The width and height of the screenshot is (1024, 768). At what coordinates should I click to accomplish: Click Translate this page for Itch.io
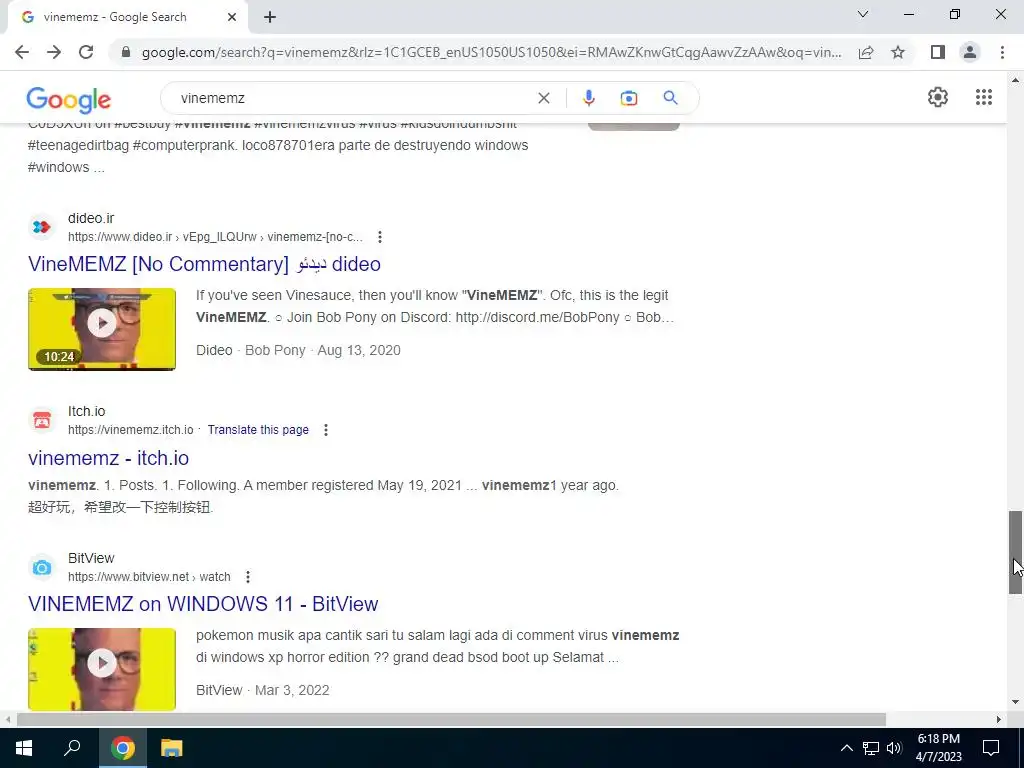pyautogui.click(x=258, y=430)
